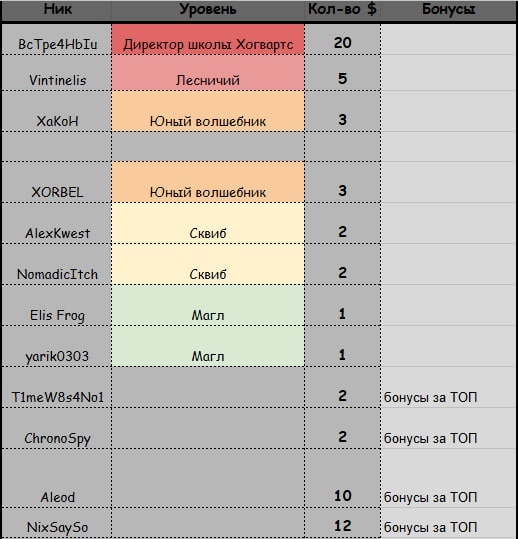Select the Кол-во $ column header
518x539 pixels.
point(342,11)
